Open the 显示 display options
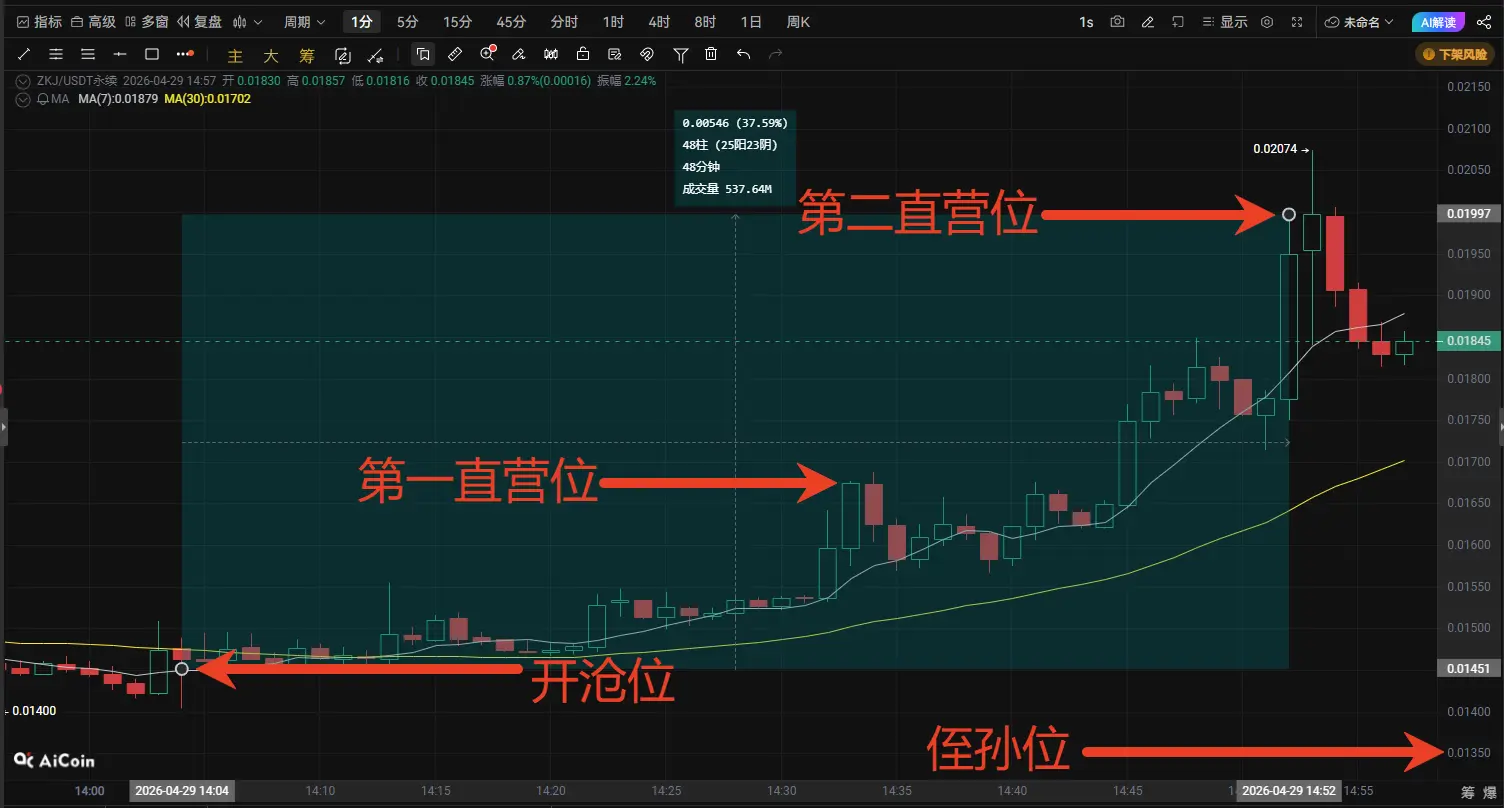This screenshot has height=808, width=1504. (x=1225, y=22)
